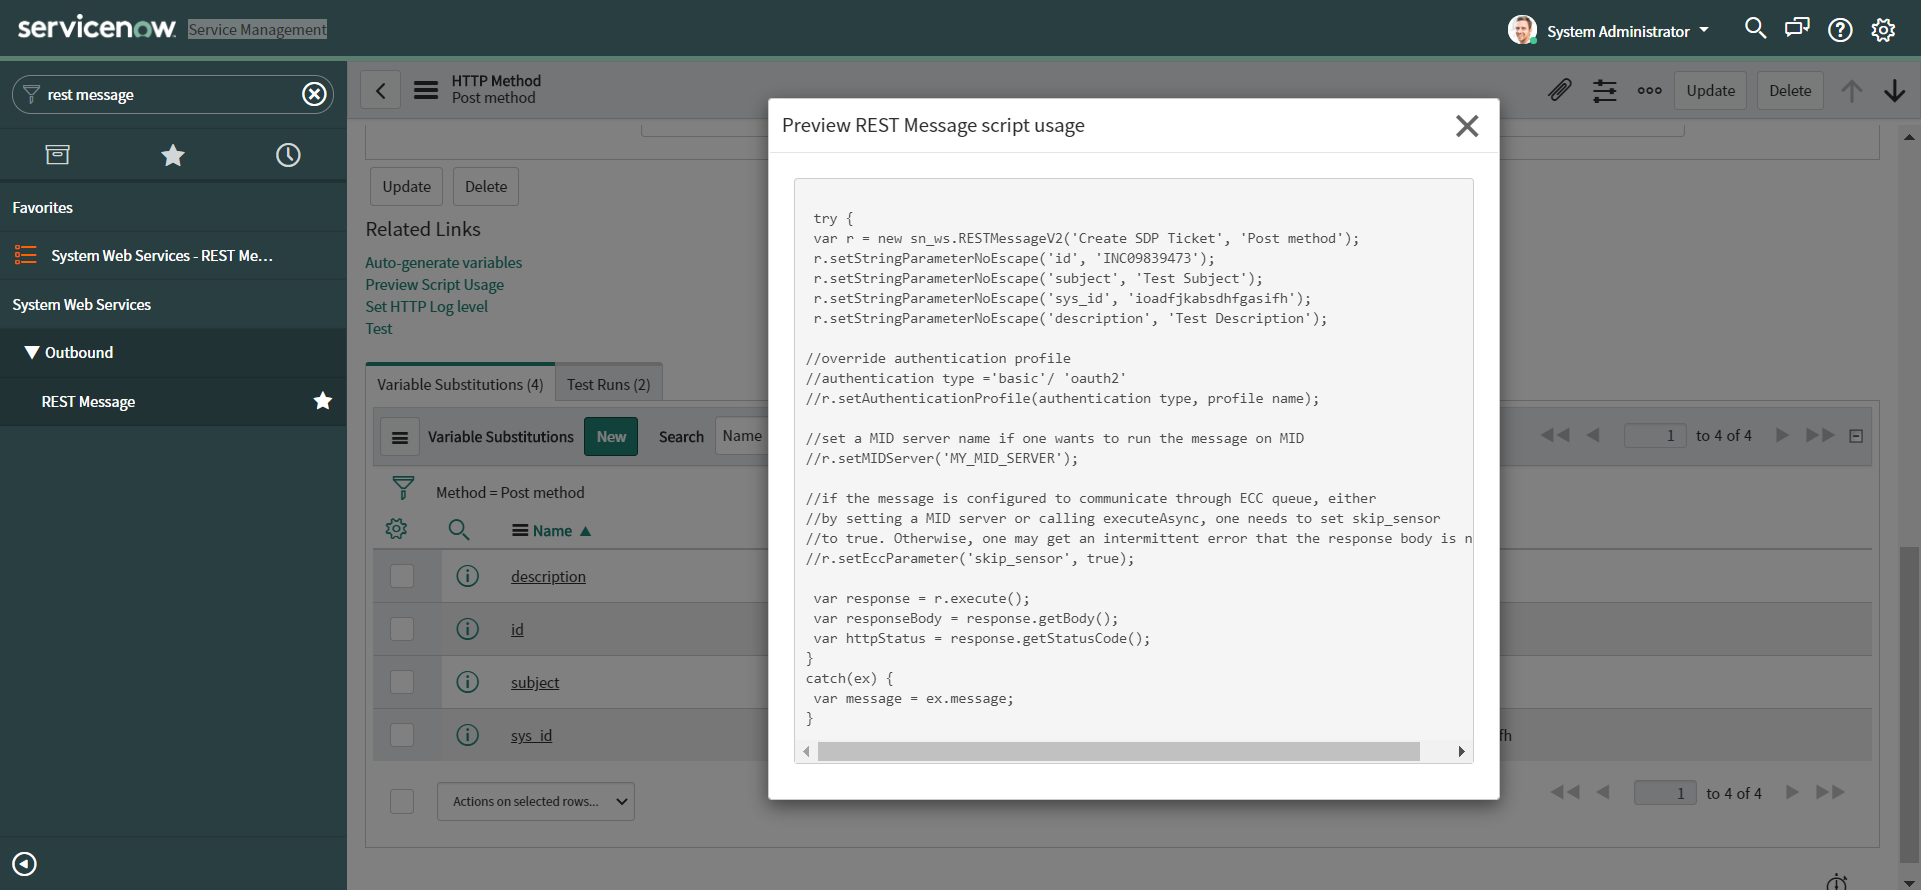Screen dimensions: 1921x890
Task: Open Actions on selected rows dropdown
Action: click(x=536, y=801)
